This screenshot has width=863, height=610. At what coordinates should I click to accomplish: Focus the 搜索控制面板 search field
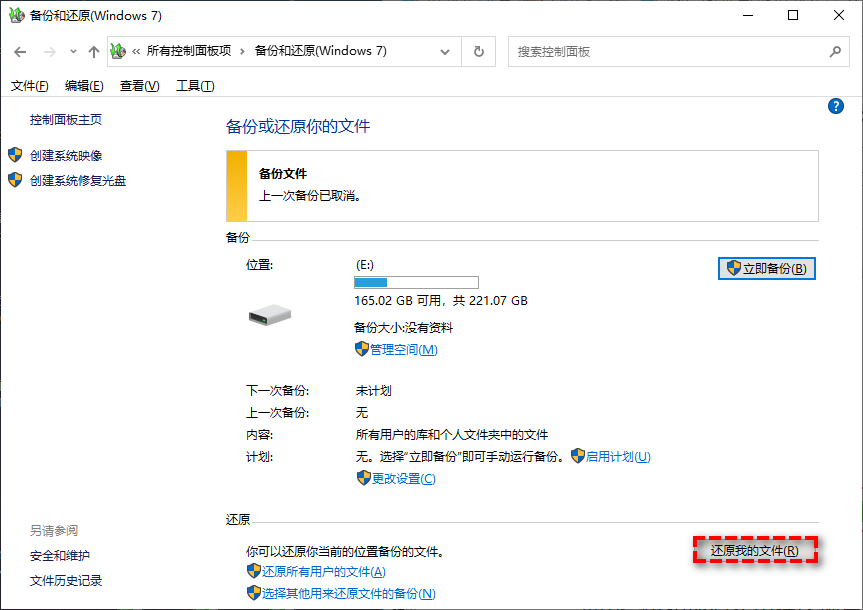coord(678,52)
